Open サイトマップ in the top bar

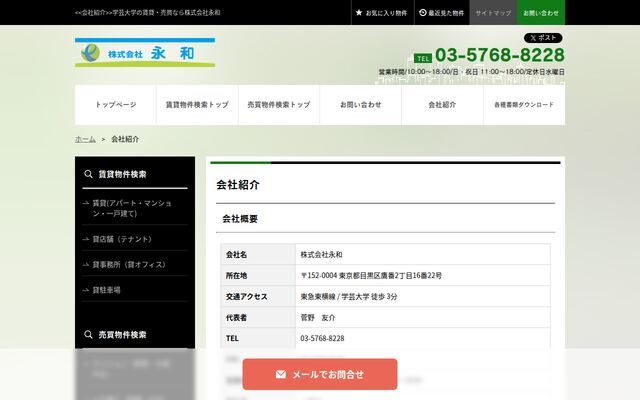(493, 13)
